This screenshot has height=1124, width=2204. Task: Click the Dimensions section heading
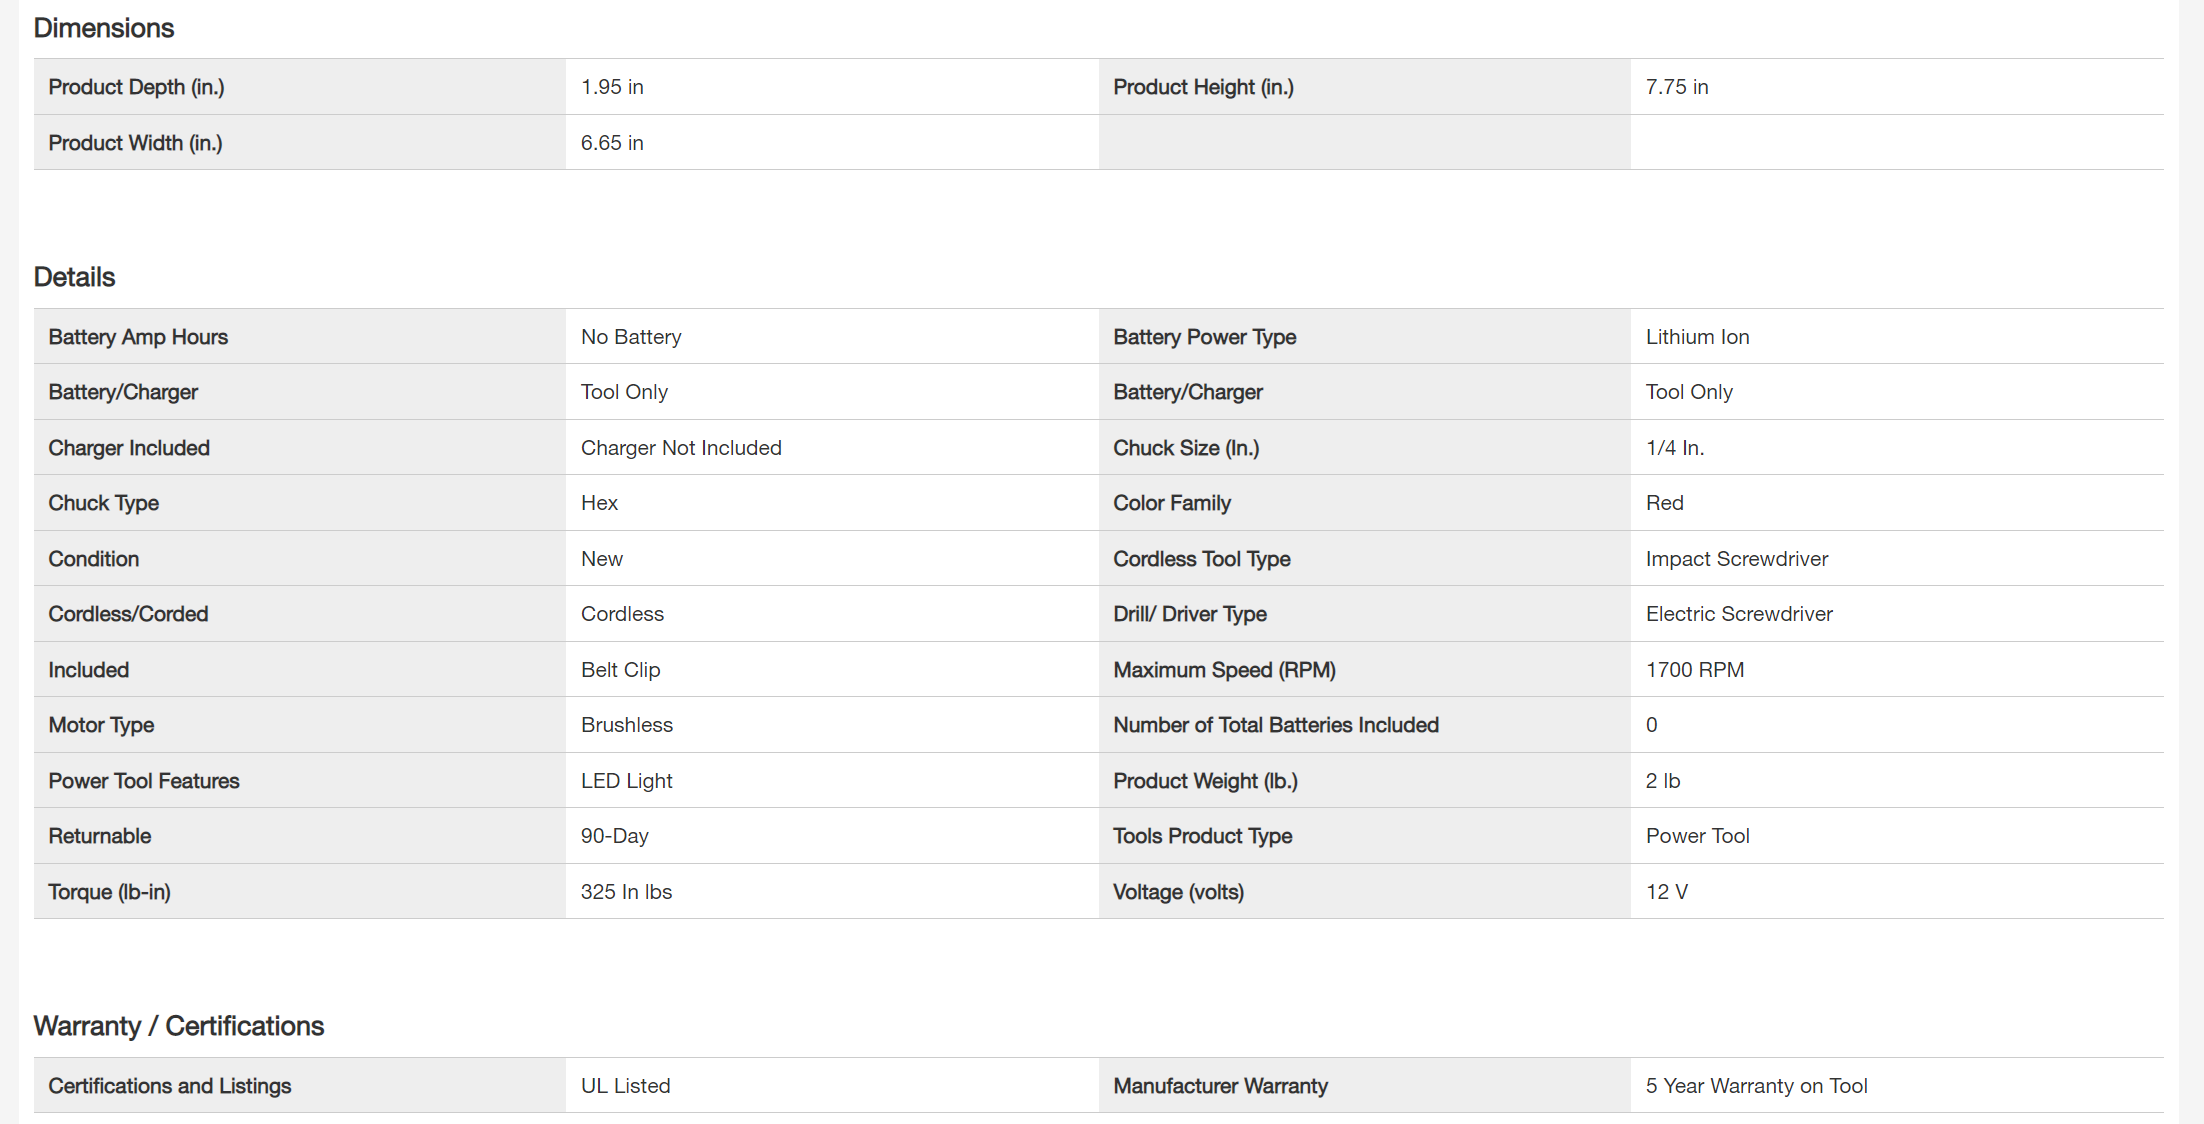coord(104,28)
